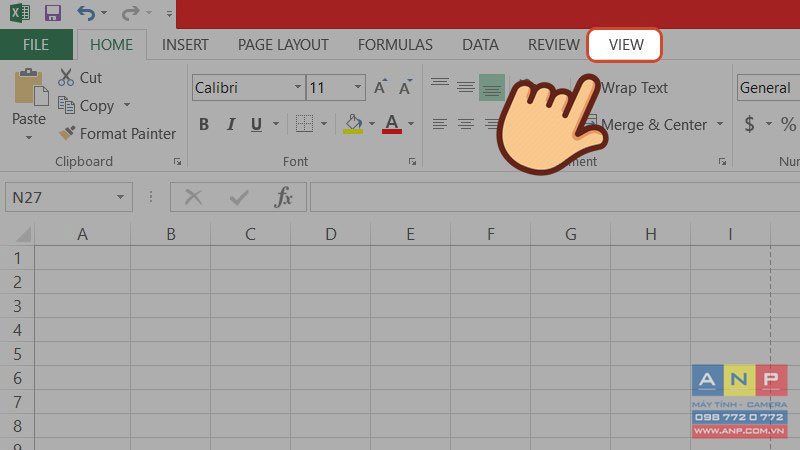Click the Copy button
Screen dimensions: 800x450
click(86, 106)
